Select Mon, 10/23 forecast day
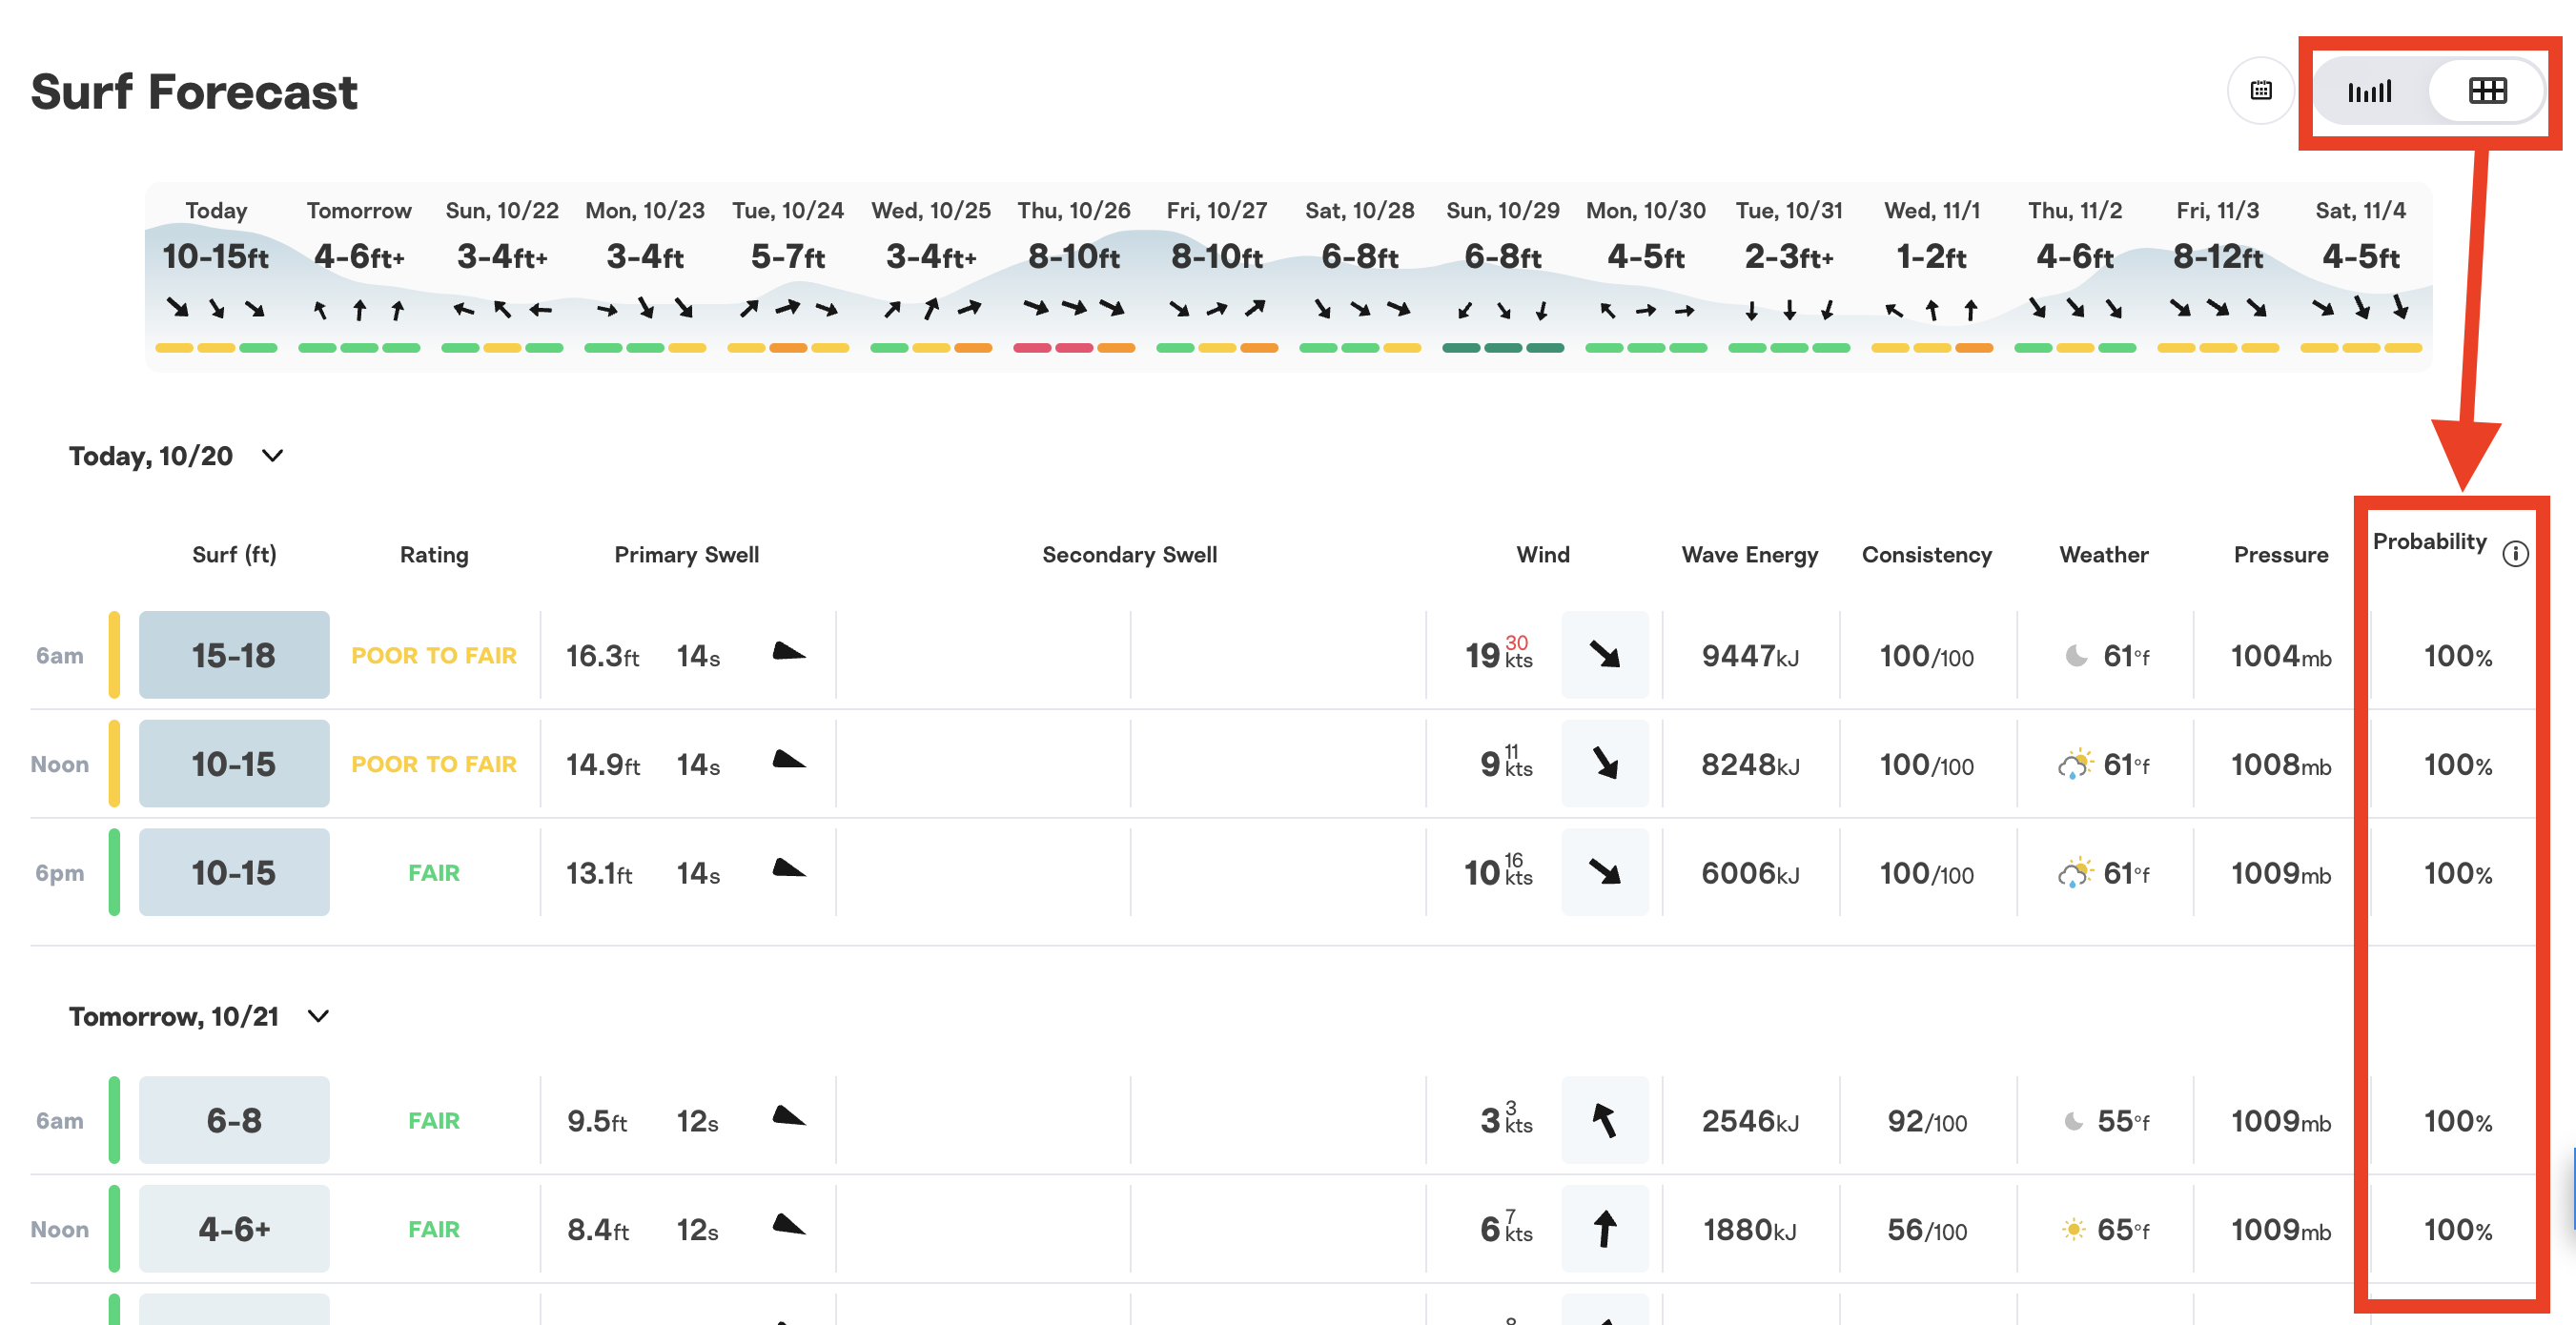Image resolution: width=2576 pixels, height=1325 pixels. (x=645, y=277)
